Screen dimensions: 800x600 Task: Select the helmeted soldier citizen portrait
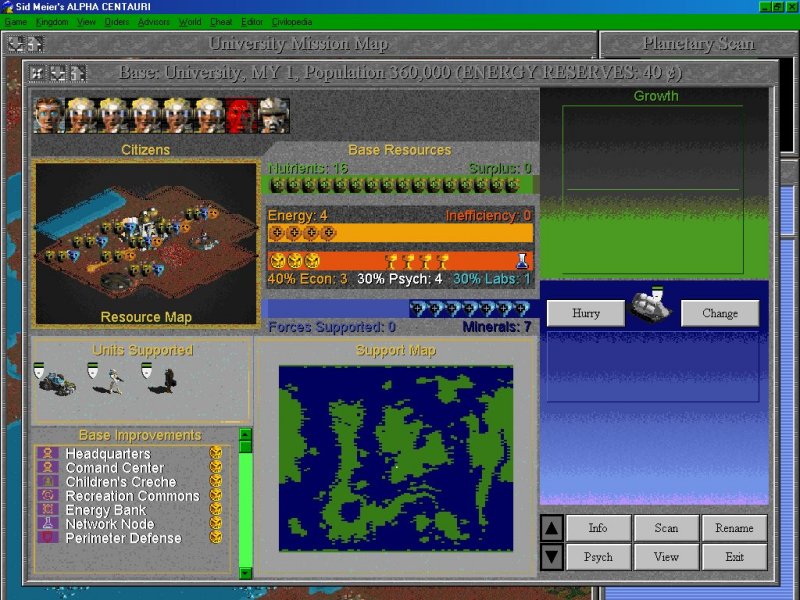coord(273,116)
